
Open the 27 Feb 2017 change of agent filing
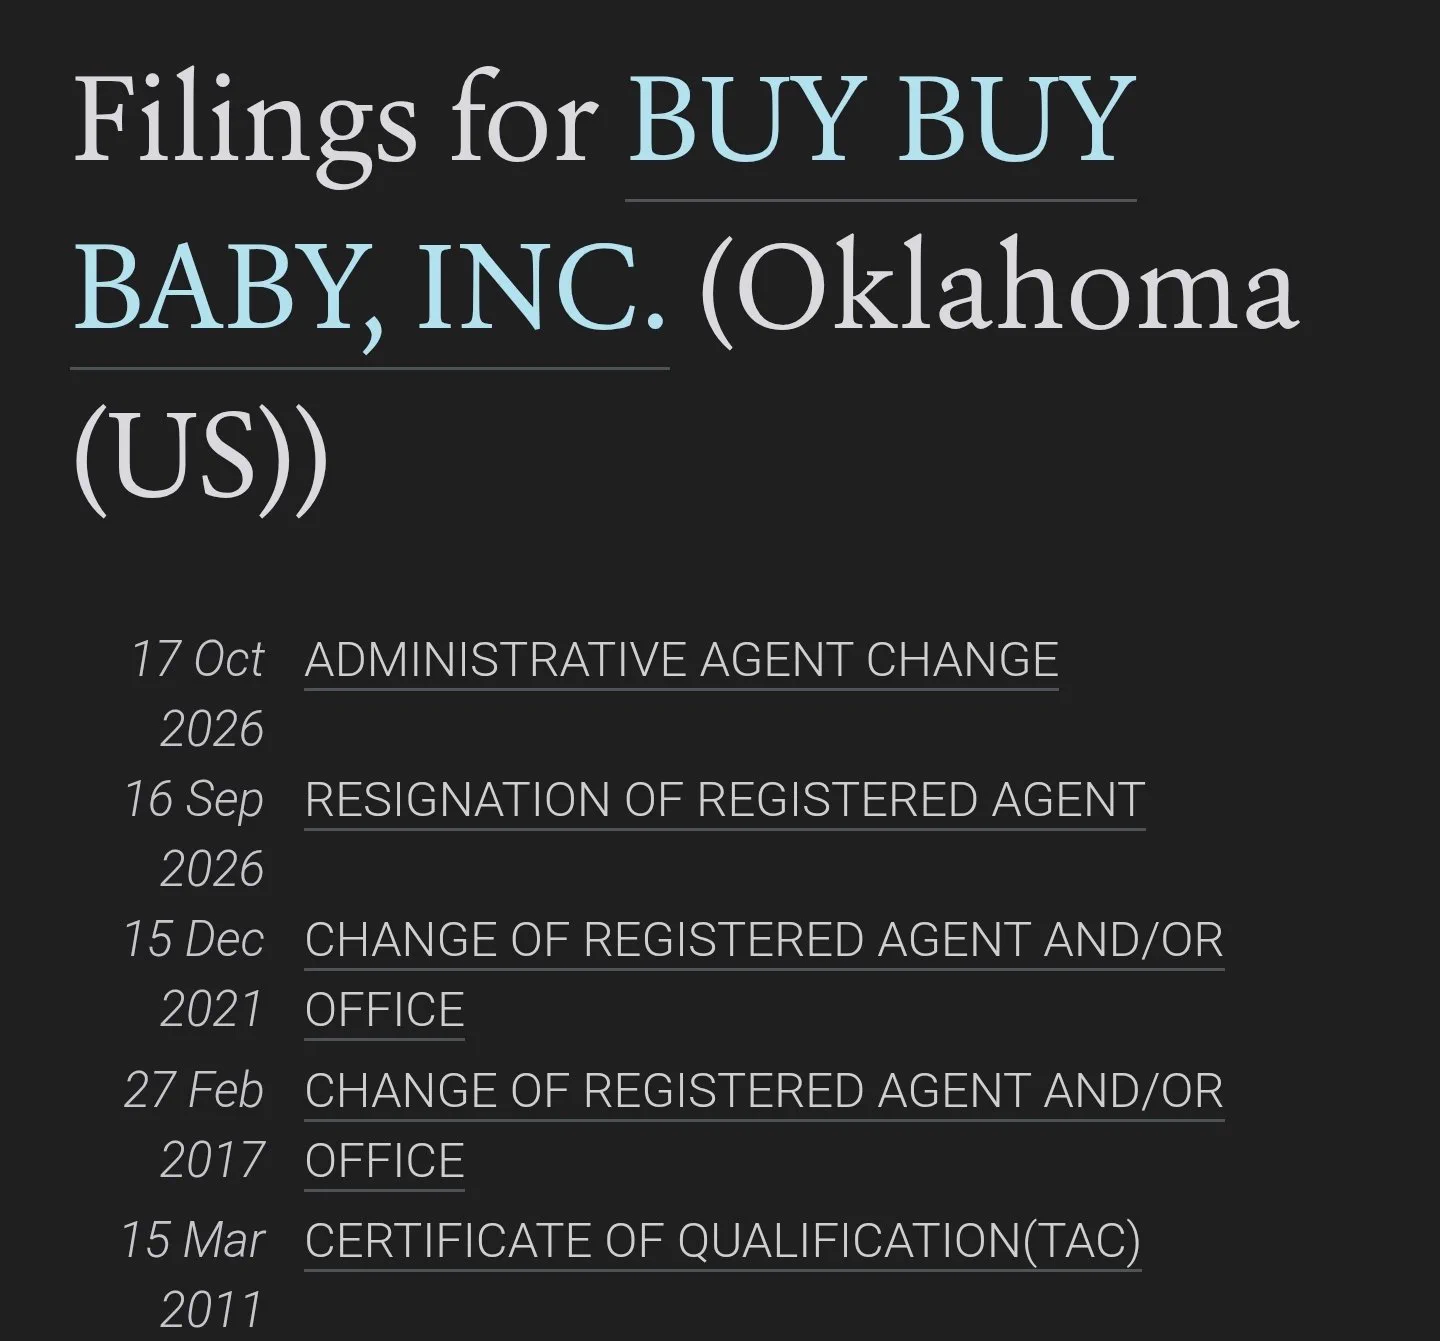coord(764,1126)
